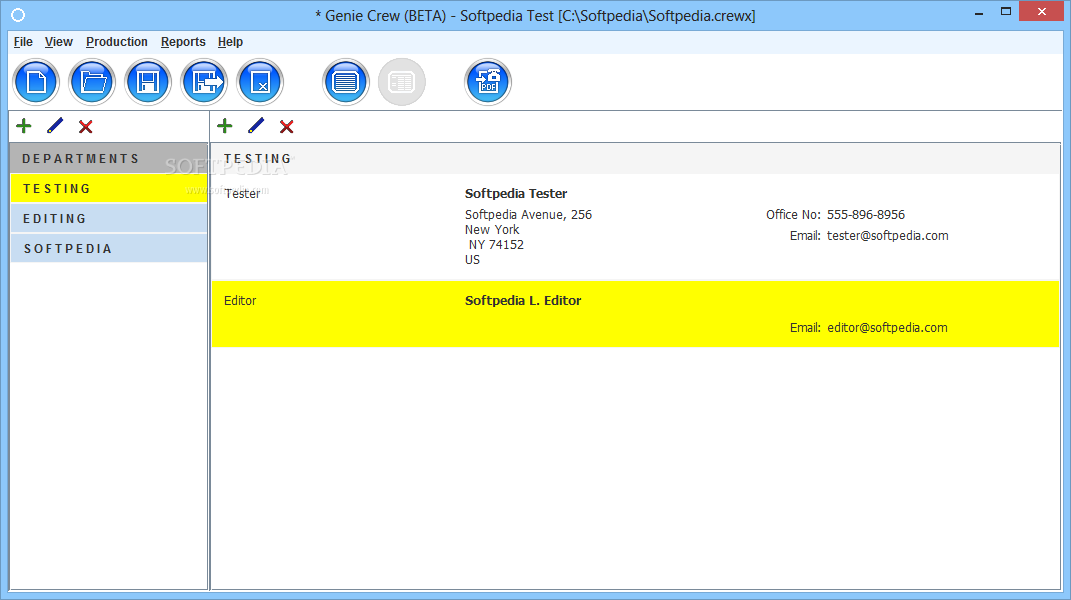This screenshot has width=1071, height=600.
Task: Edit selected crew member with pencil icon
Action: 255,126
